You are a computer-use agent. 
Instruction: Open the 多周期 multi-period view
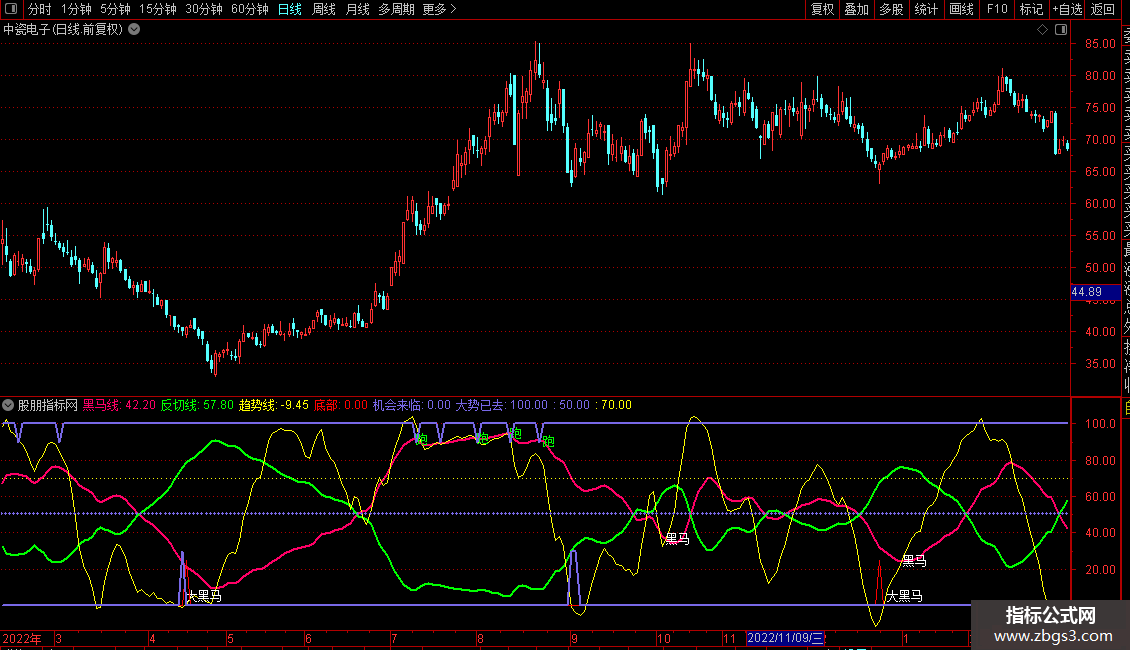click(x=396, y=9)
